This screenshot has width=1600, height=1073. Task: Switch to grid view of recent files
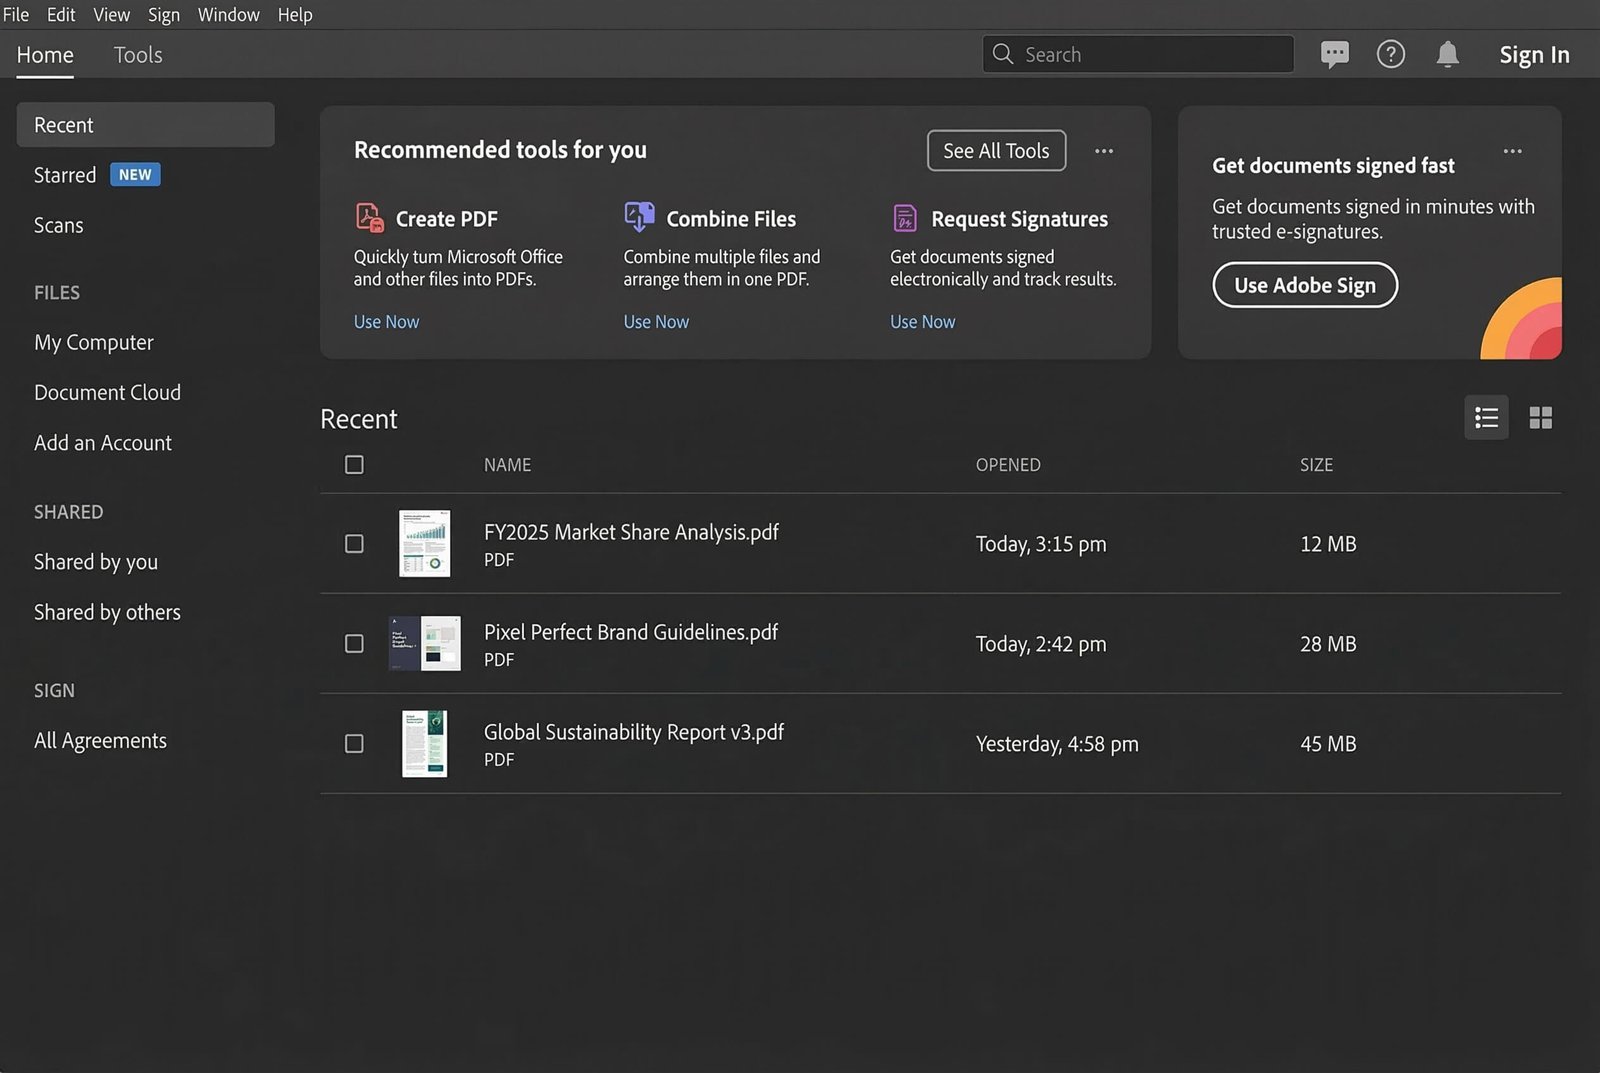(x=1540, y=417)
